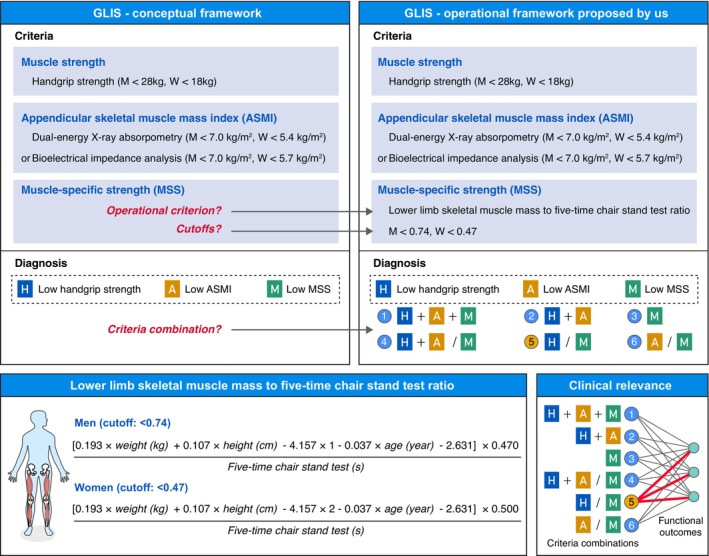Screen dimensions: 709x556
Task: Click the "Criteria" heading in conceptual framework
Action: pos(34,36)
